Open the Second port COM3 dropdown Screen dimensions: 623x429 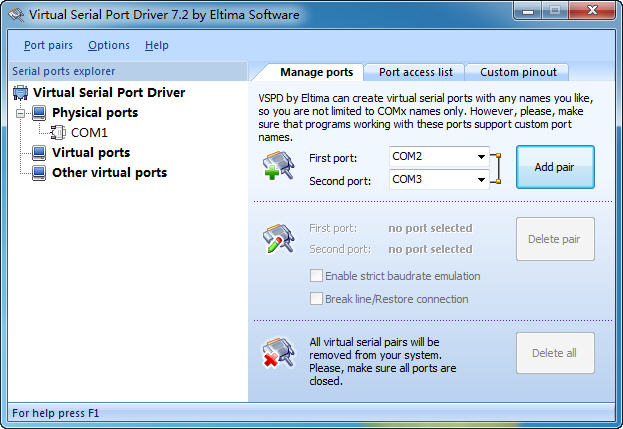[482, 180]
